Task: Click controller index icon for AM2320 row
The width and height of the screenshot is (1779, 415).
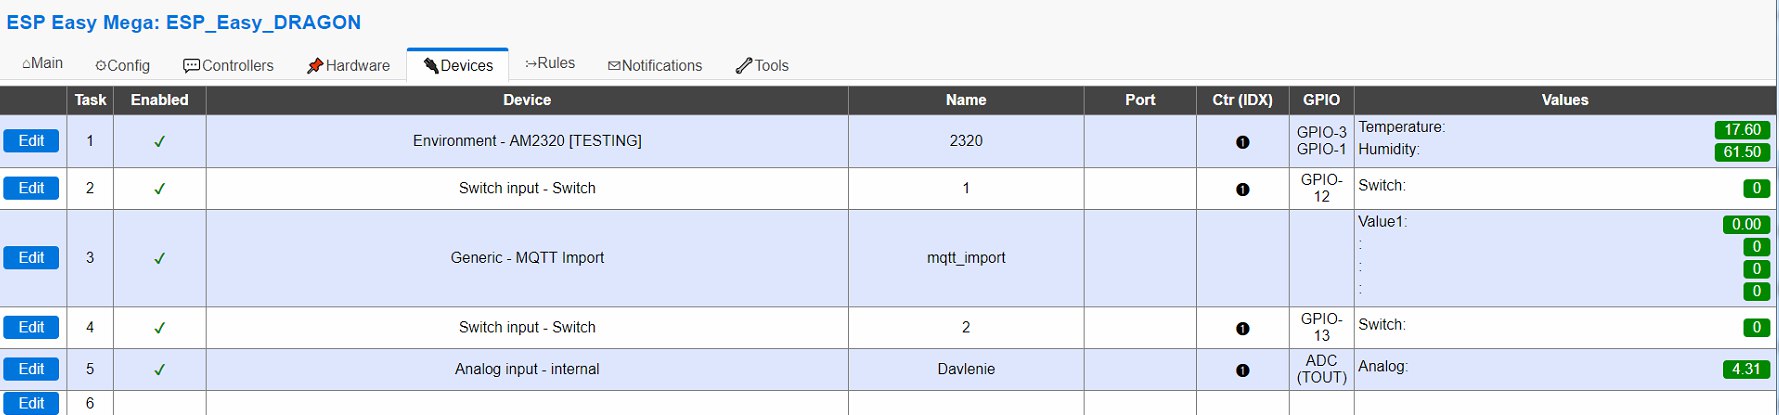Action: pyautogui.click(x=1242, y=142)
